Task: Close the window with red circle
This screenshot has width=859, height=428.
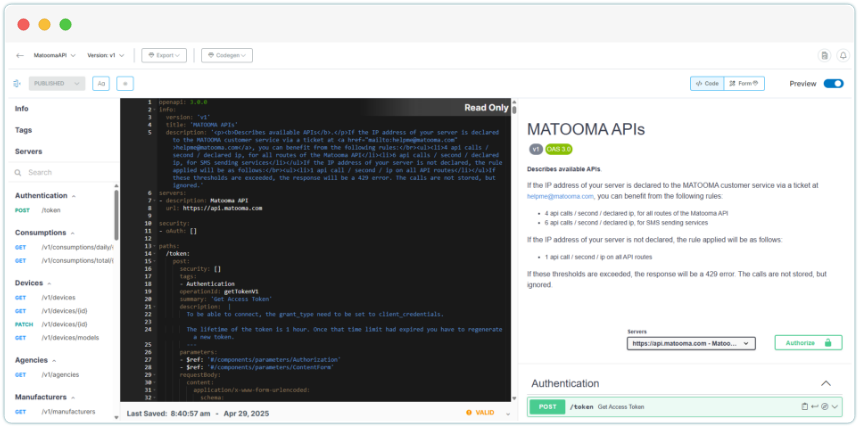Action: pyautogui.click(x=23, y=25)
